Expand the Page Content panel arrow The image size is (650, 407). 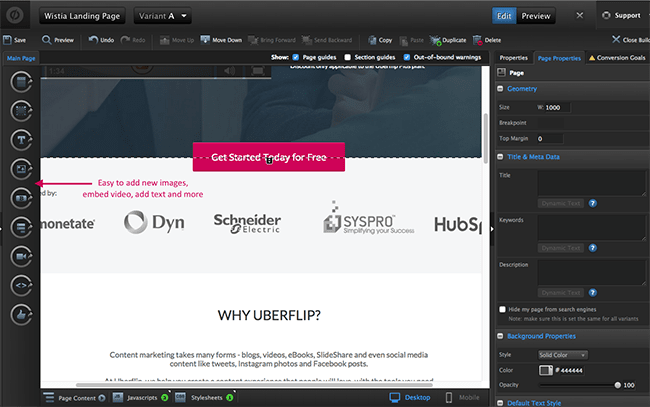click(102, 398)
